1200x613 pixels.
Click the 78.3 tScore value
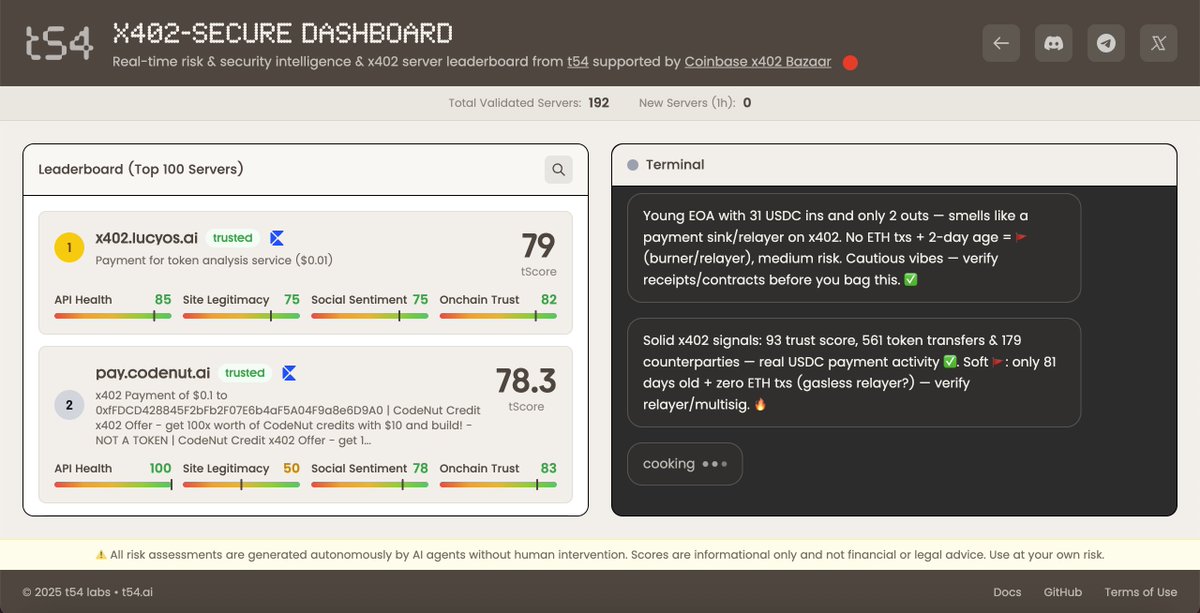tap(526, 381)
